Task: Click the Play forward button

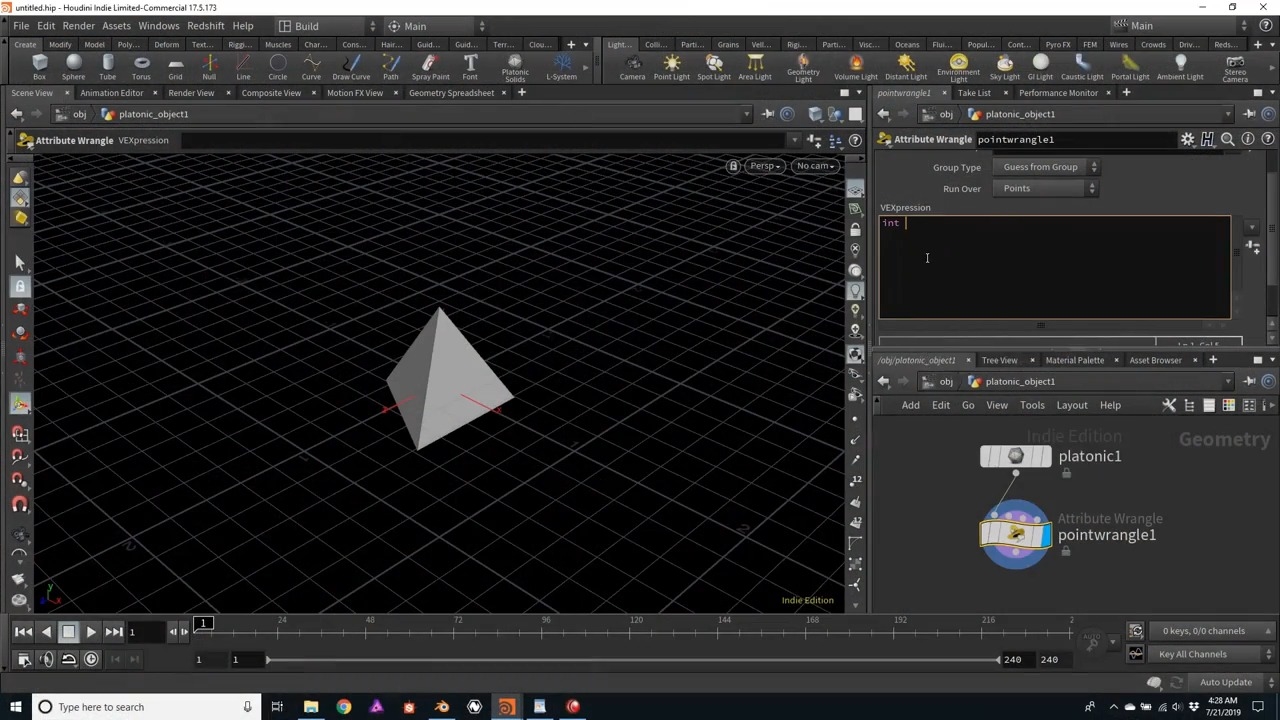Action: coord(91,631)
